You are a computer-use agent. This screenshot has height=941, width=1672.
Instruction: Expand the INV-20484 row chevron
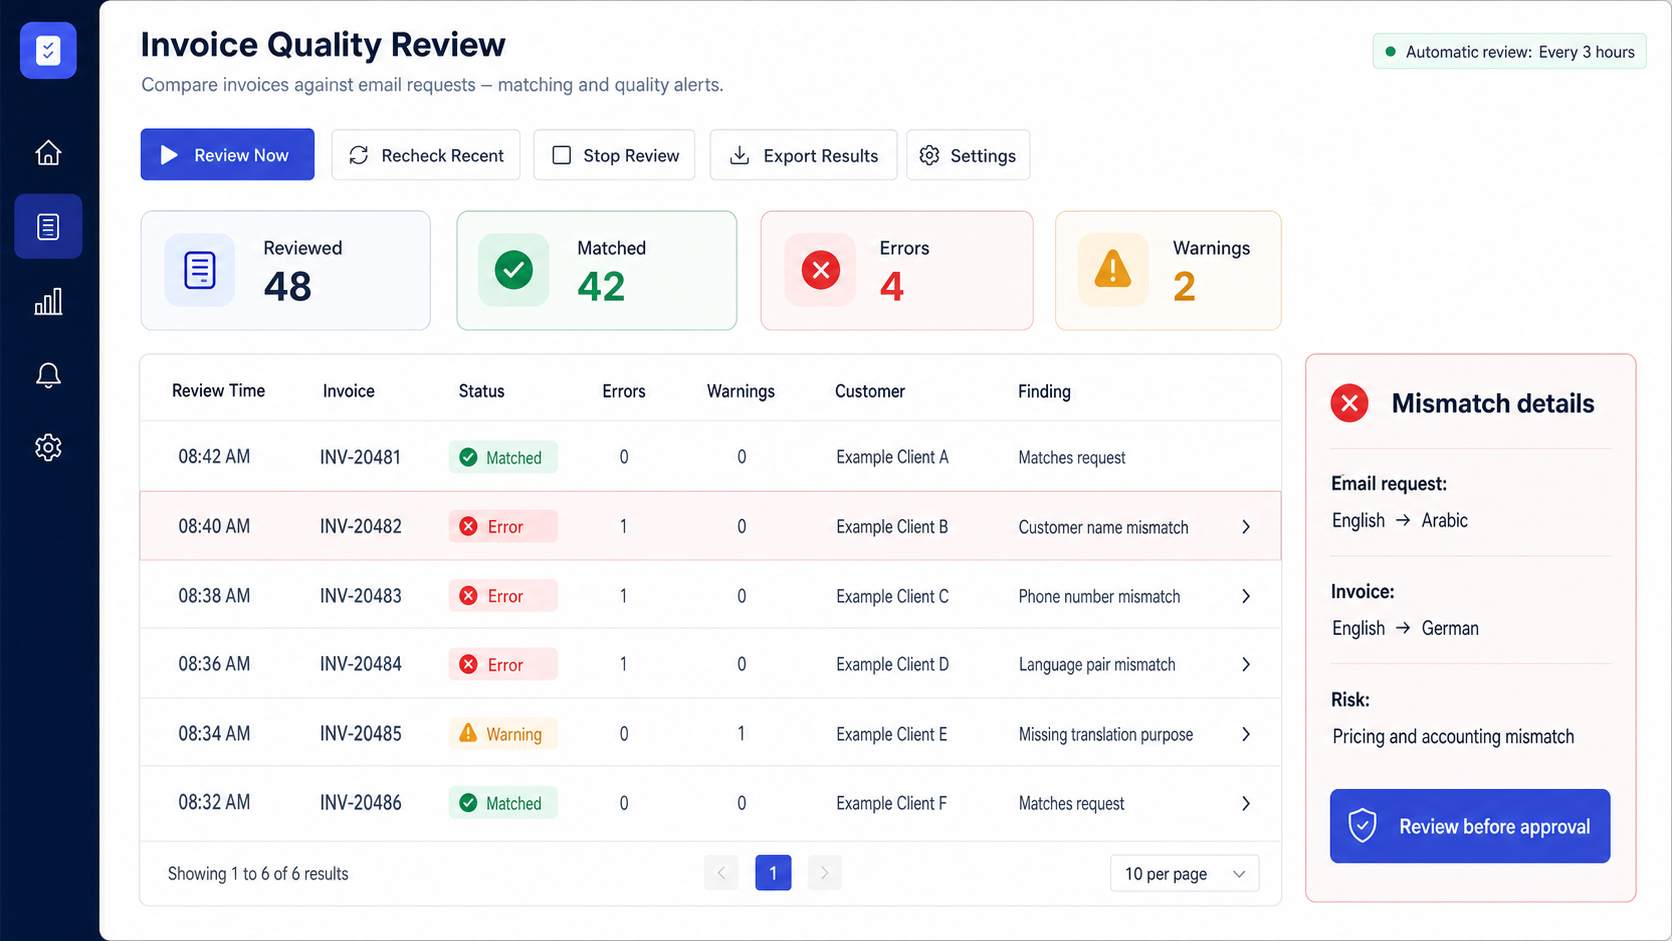[x=1246, y=665]
